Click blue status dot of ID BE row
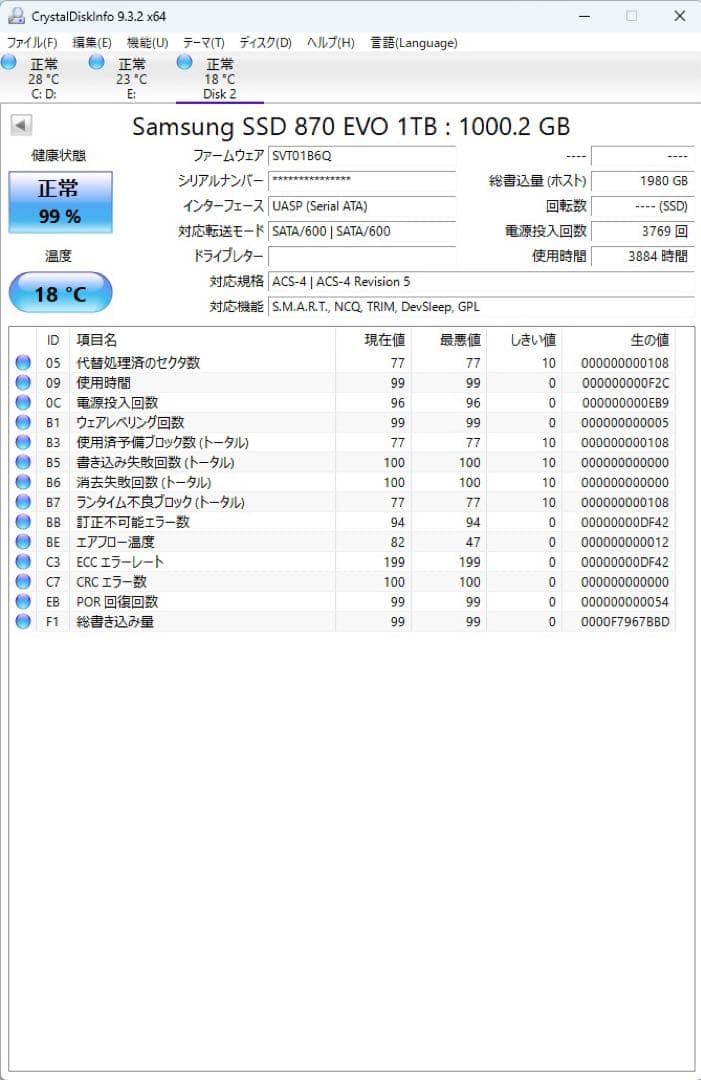 click(x=23, y=542)
